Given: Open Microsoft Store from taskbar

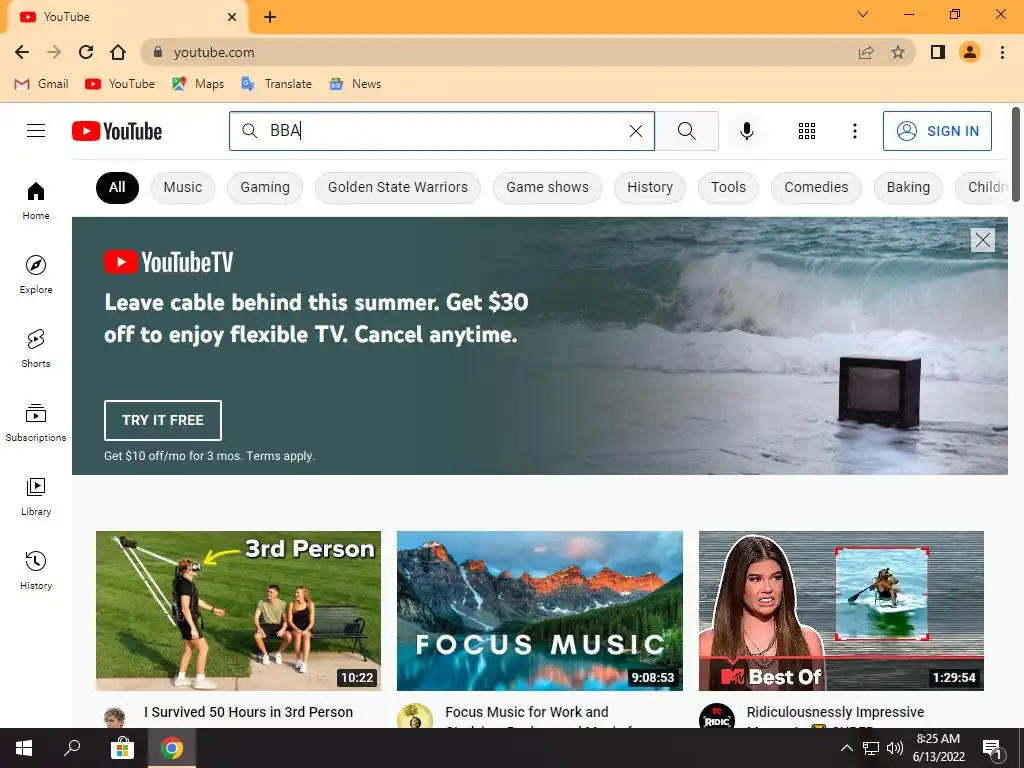Looking at the screenshot, I should 122,748.
